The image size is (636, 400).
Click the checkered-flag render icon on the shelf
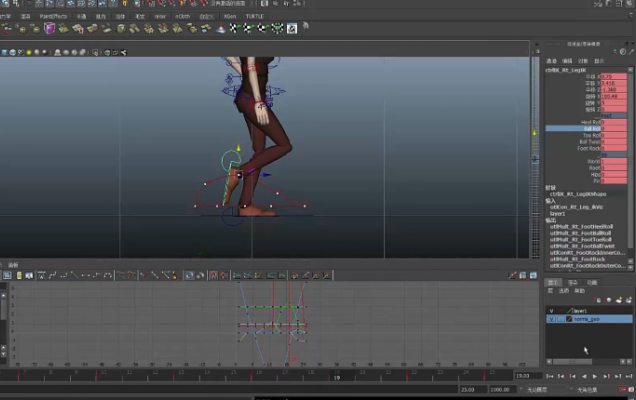pos(235,28)
